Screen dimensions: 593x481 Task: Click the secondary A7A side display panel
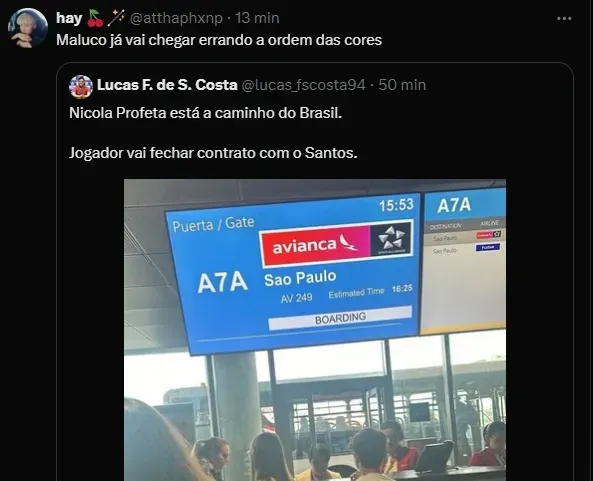click(x=464, y=261)
